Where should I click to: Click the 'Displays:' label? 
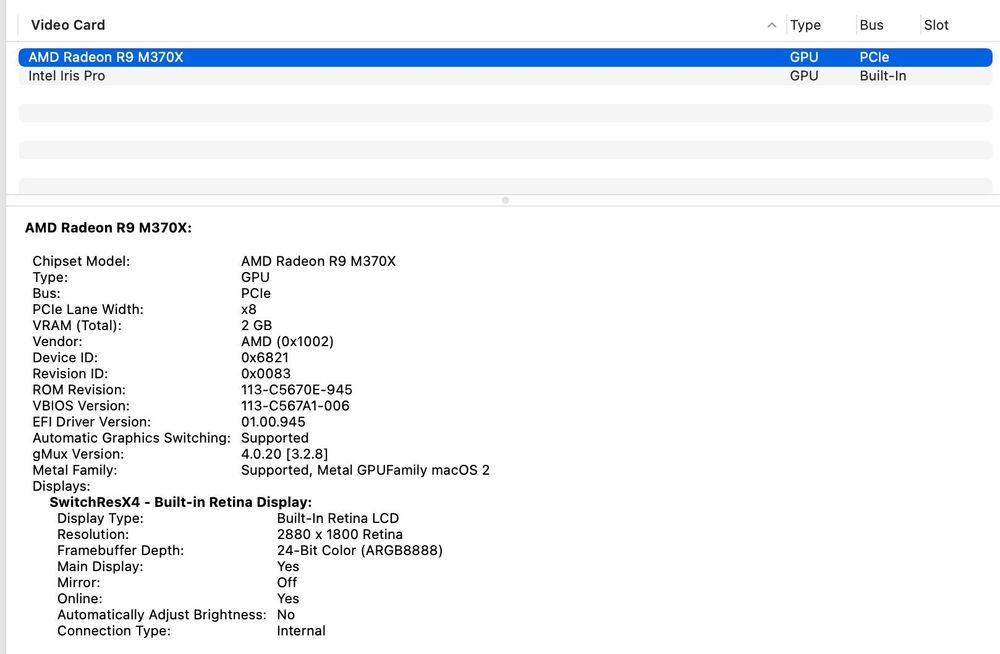click(61, 486)
